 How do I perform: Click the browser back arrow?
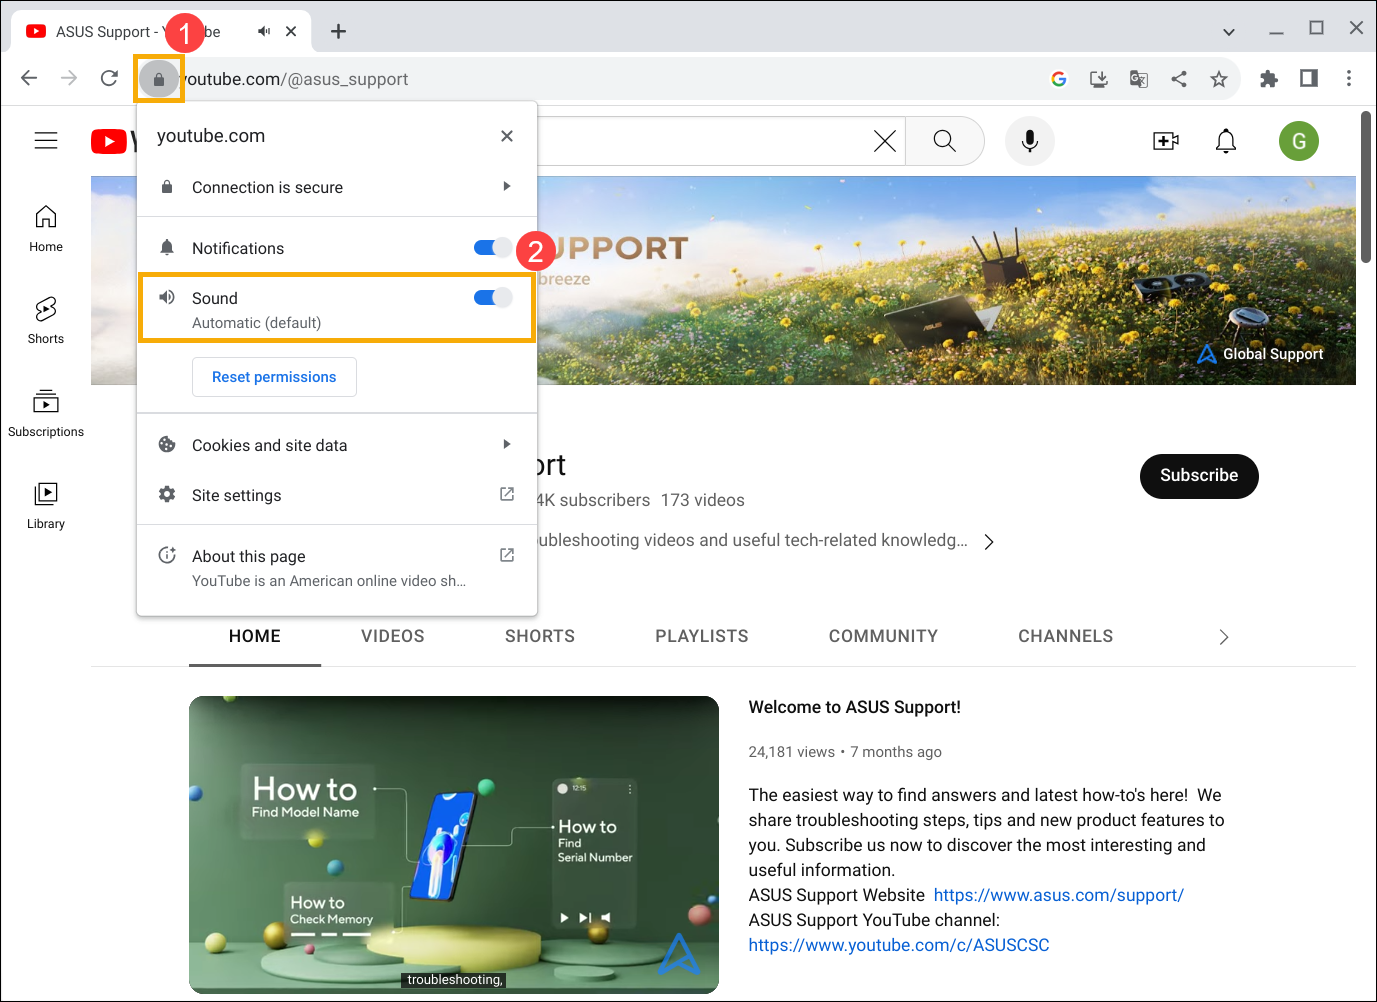coord(29,78)
